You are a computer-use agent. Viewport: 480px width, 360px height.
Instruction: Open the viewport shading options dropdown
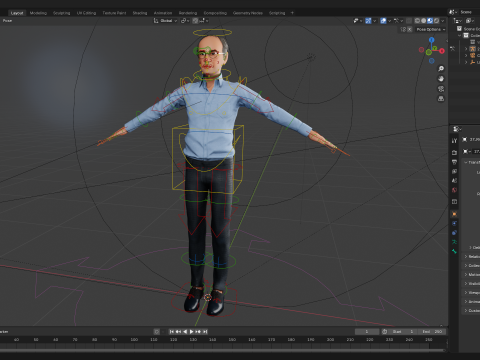pyautogui.click(x=443, y=21)
